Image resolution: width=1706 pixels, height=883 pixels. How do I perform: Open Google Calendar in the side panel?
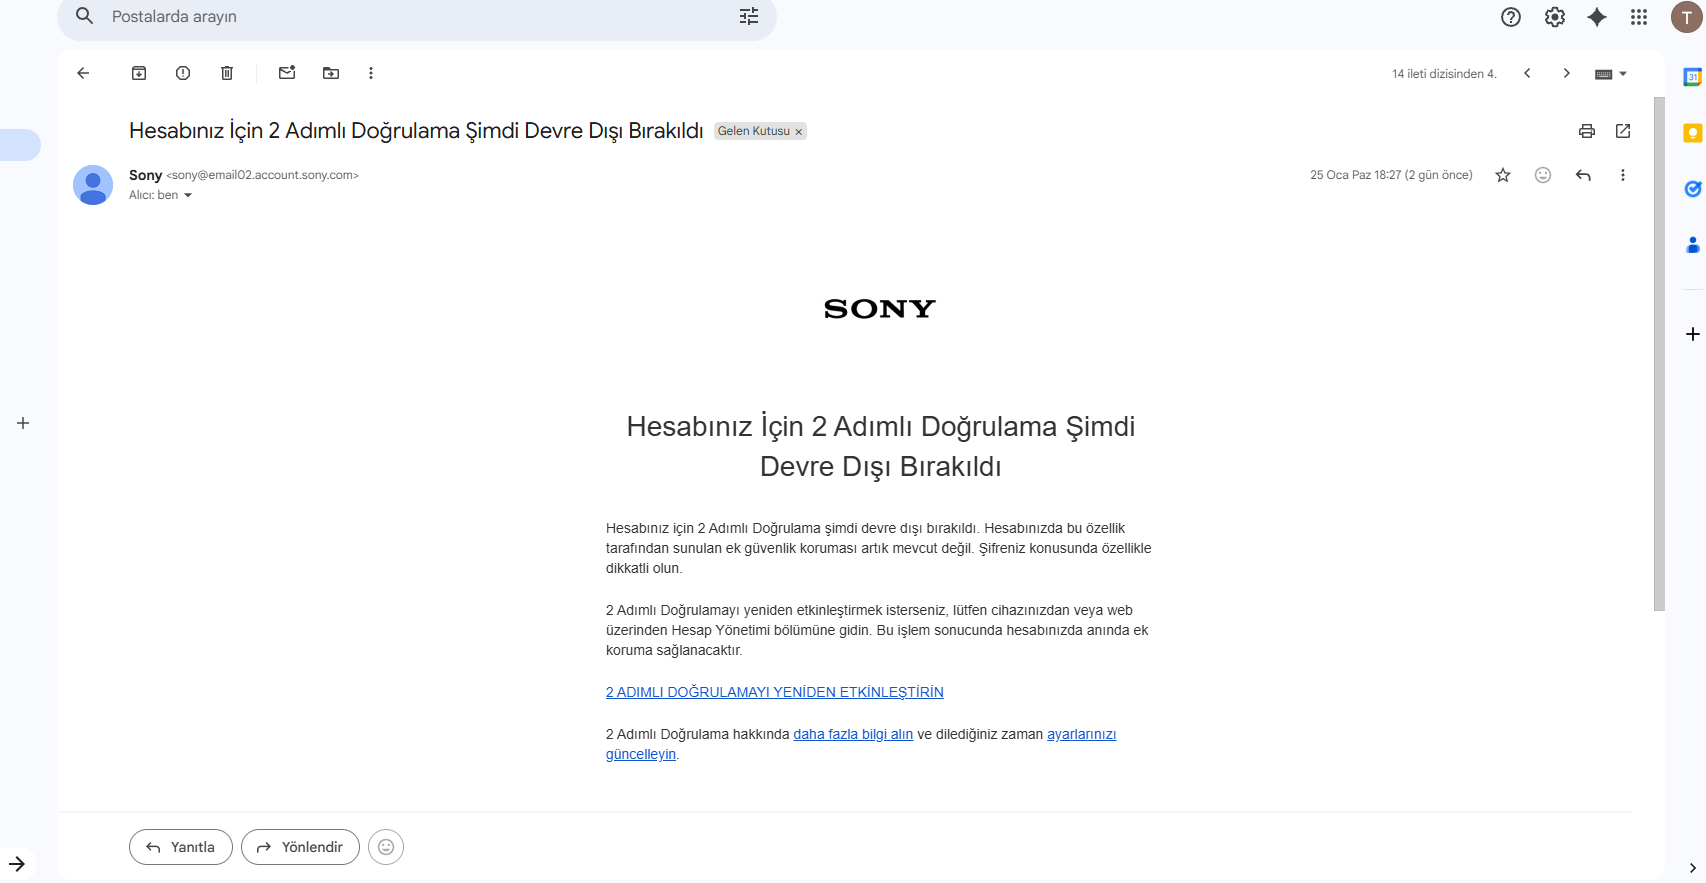[1692, 77]
